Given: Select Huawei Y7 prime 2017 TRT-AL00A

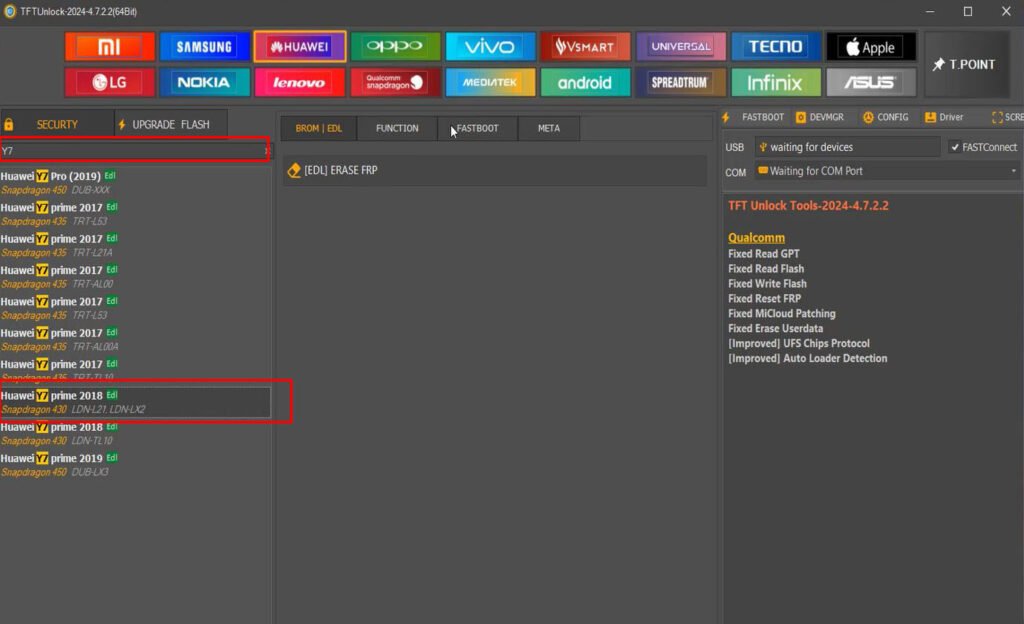Looking at the screenshot, I should click(135, 339).
